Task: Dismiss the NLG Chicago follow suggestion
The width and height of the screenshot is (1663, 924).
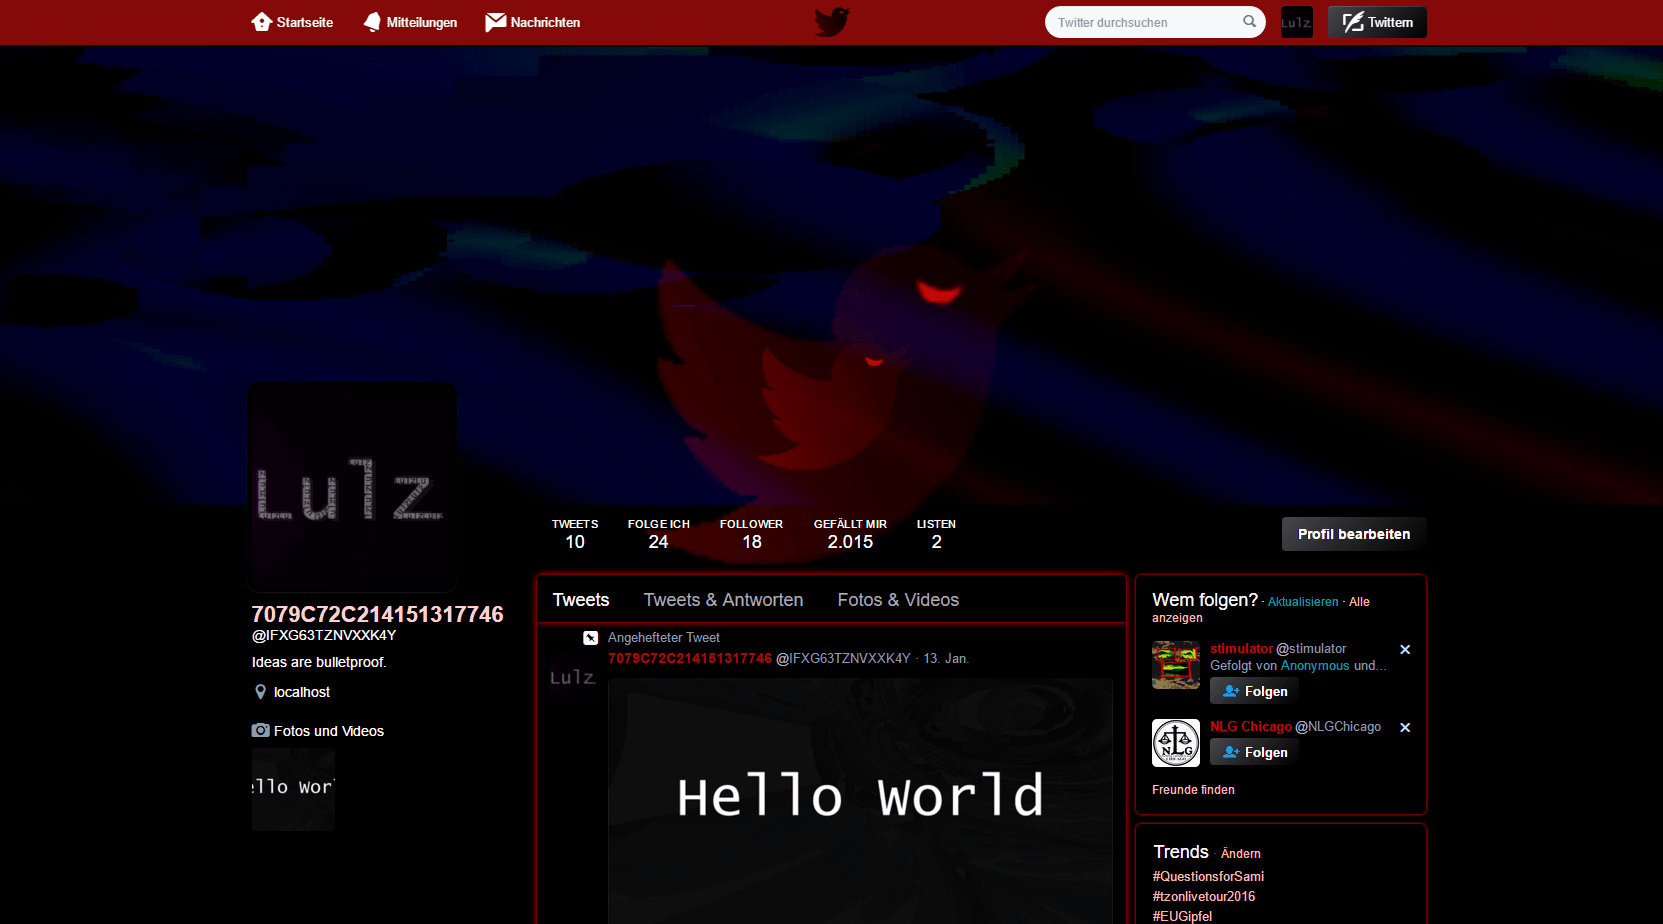Action: pyautogui.click(x=1405, y=727)
